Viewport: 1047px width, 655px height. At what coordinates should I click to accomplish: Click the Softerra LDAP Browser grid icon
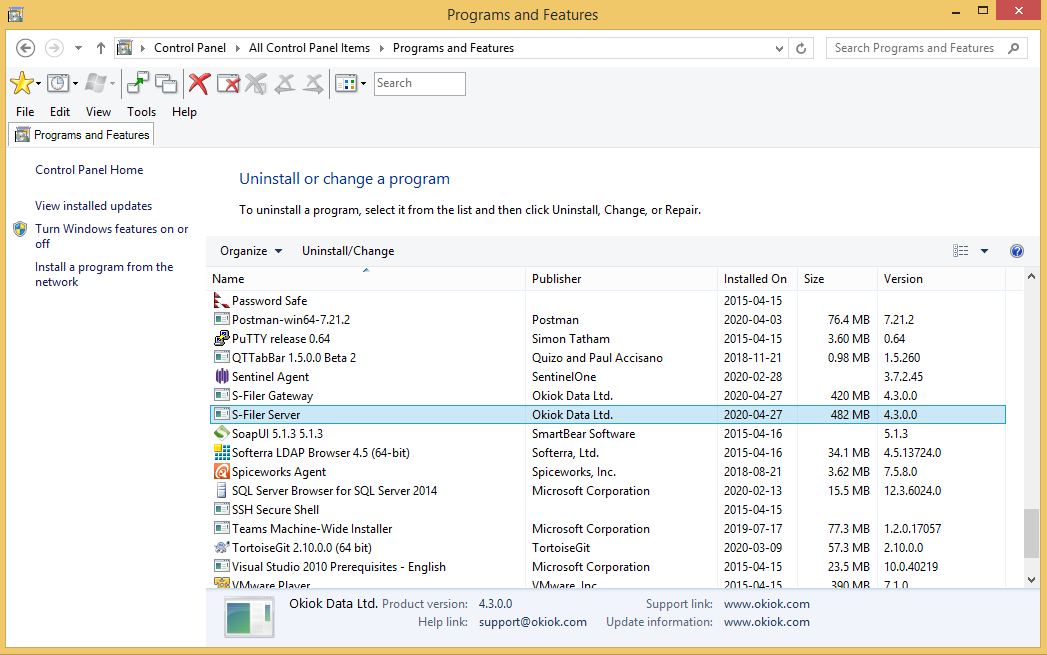pos(222,453)
